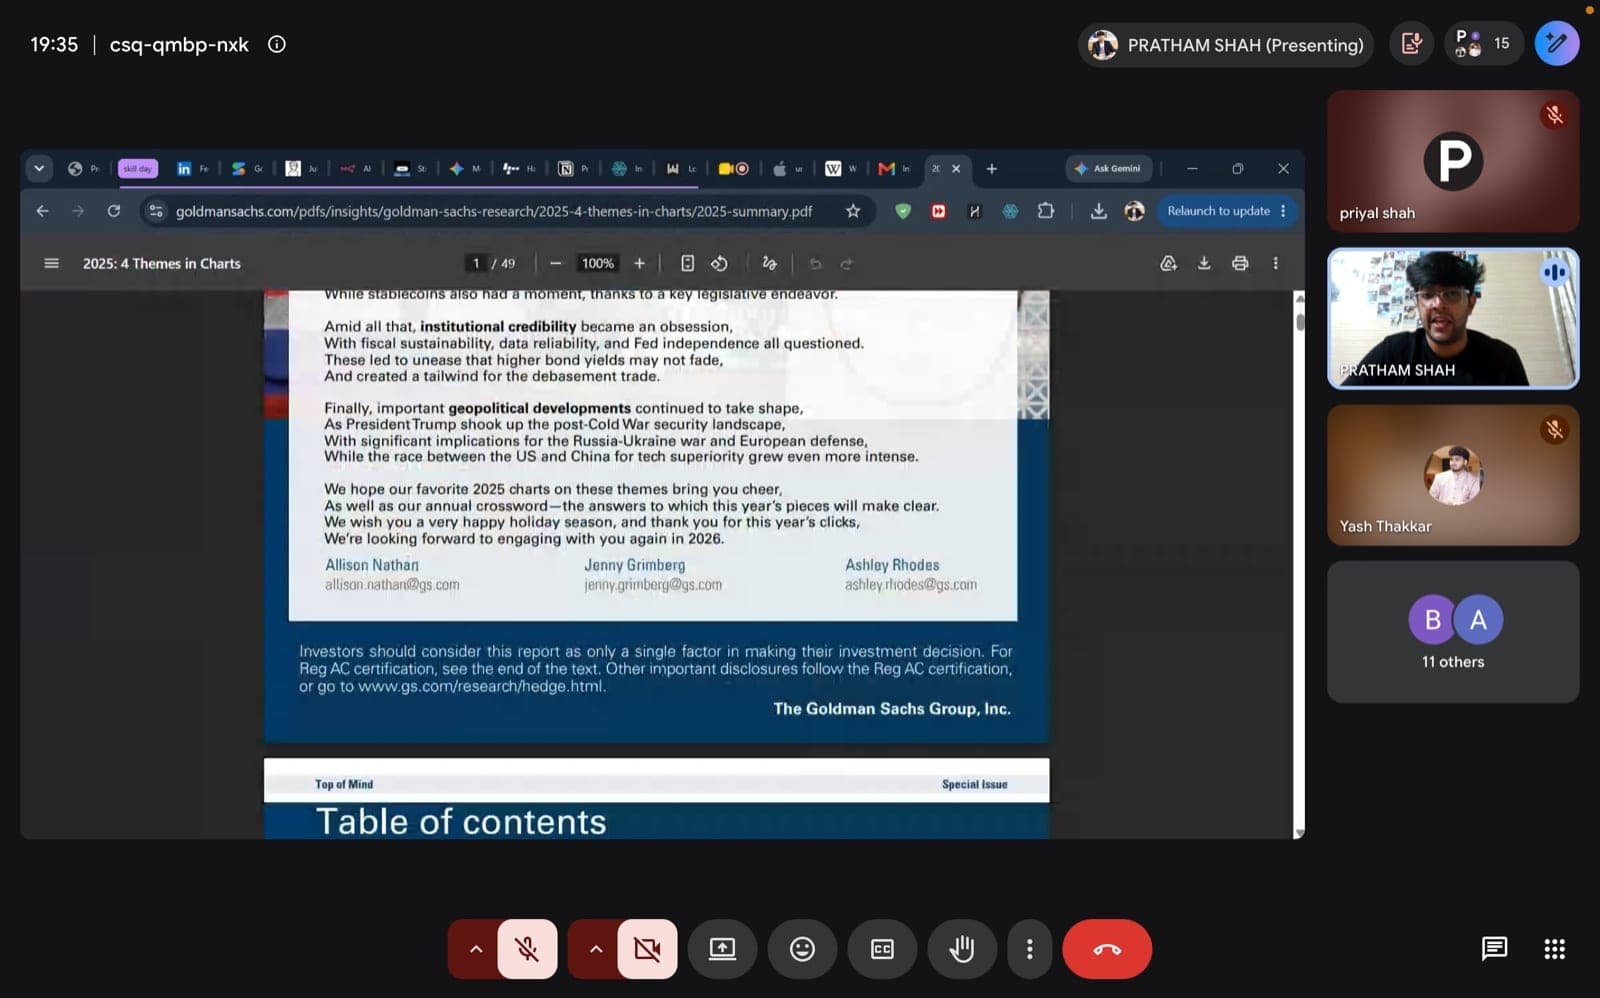Fit PDF to page
Image resolution: width=1600 pixels, height=998 pixels.
coord(687,263)
